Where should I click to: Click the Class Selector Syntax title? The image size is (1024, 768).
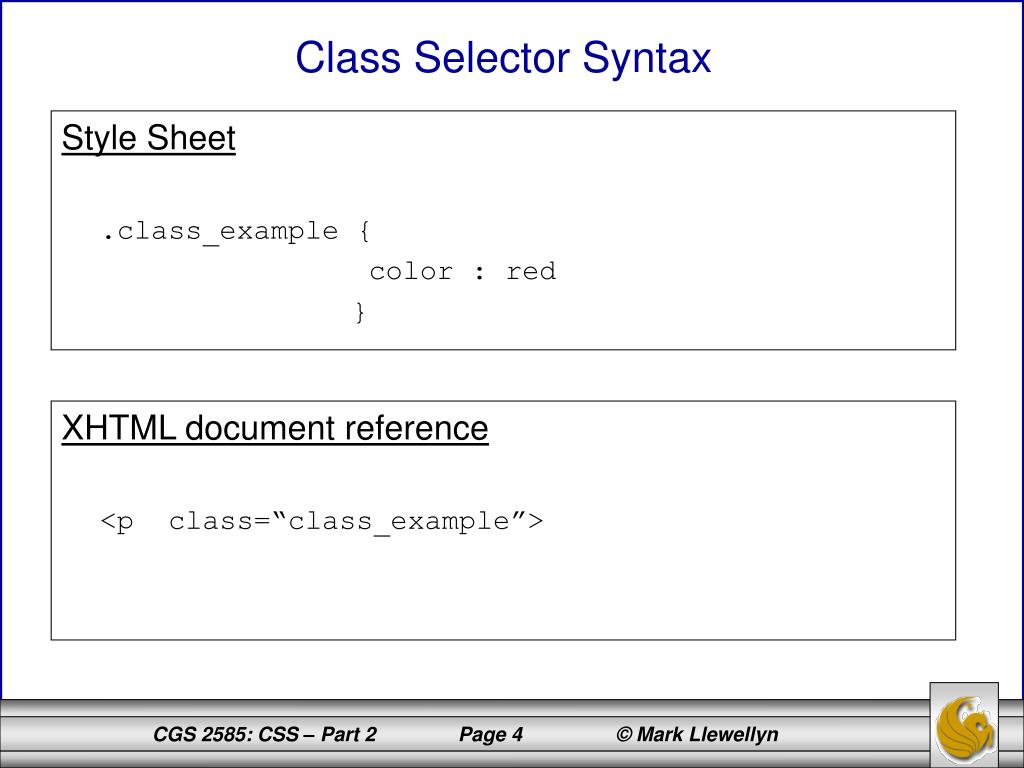(x=503, y=57)
